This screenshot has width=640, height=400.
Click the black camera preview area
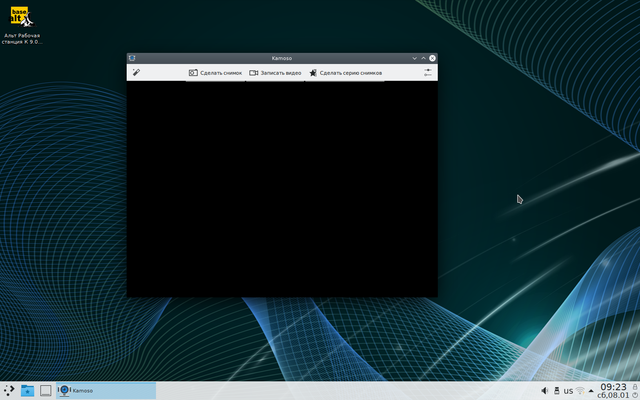[x=282, y=189]
